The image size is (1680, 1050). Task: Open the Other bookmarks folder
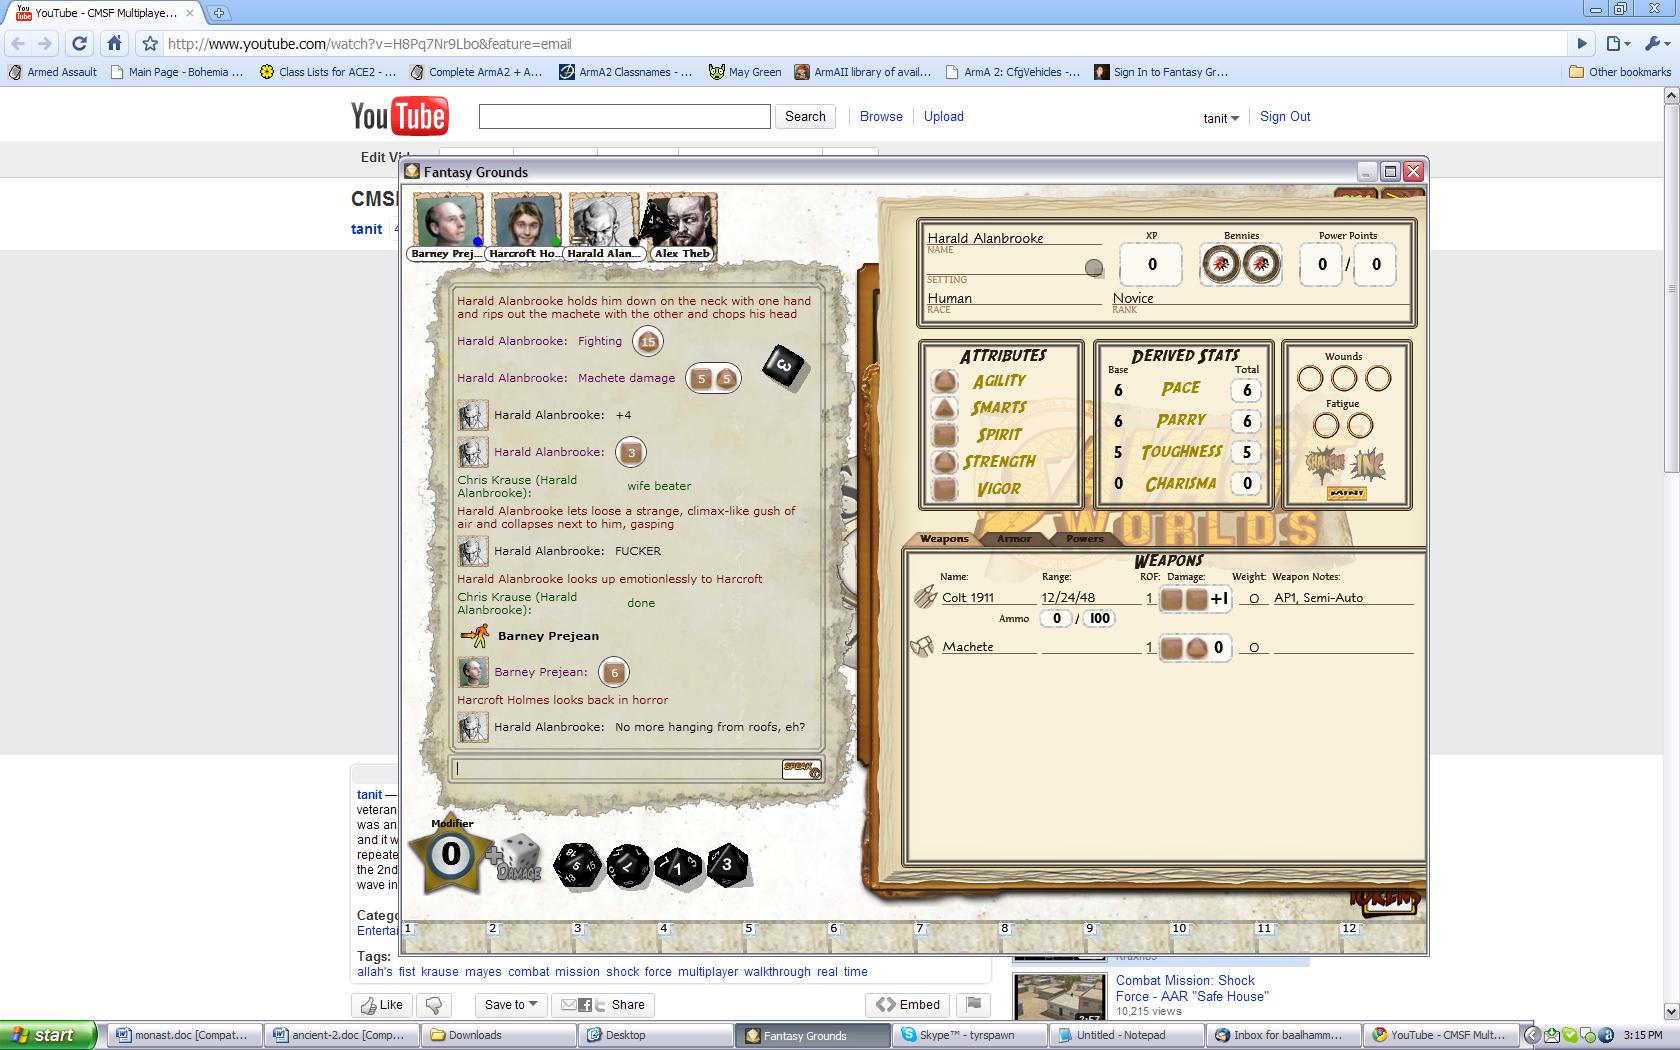point(1620,72)
